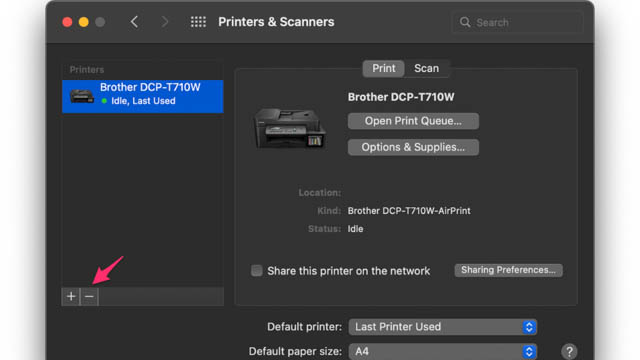Enable Share this printer on the network

(x=257, y=270)
